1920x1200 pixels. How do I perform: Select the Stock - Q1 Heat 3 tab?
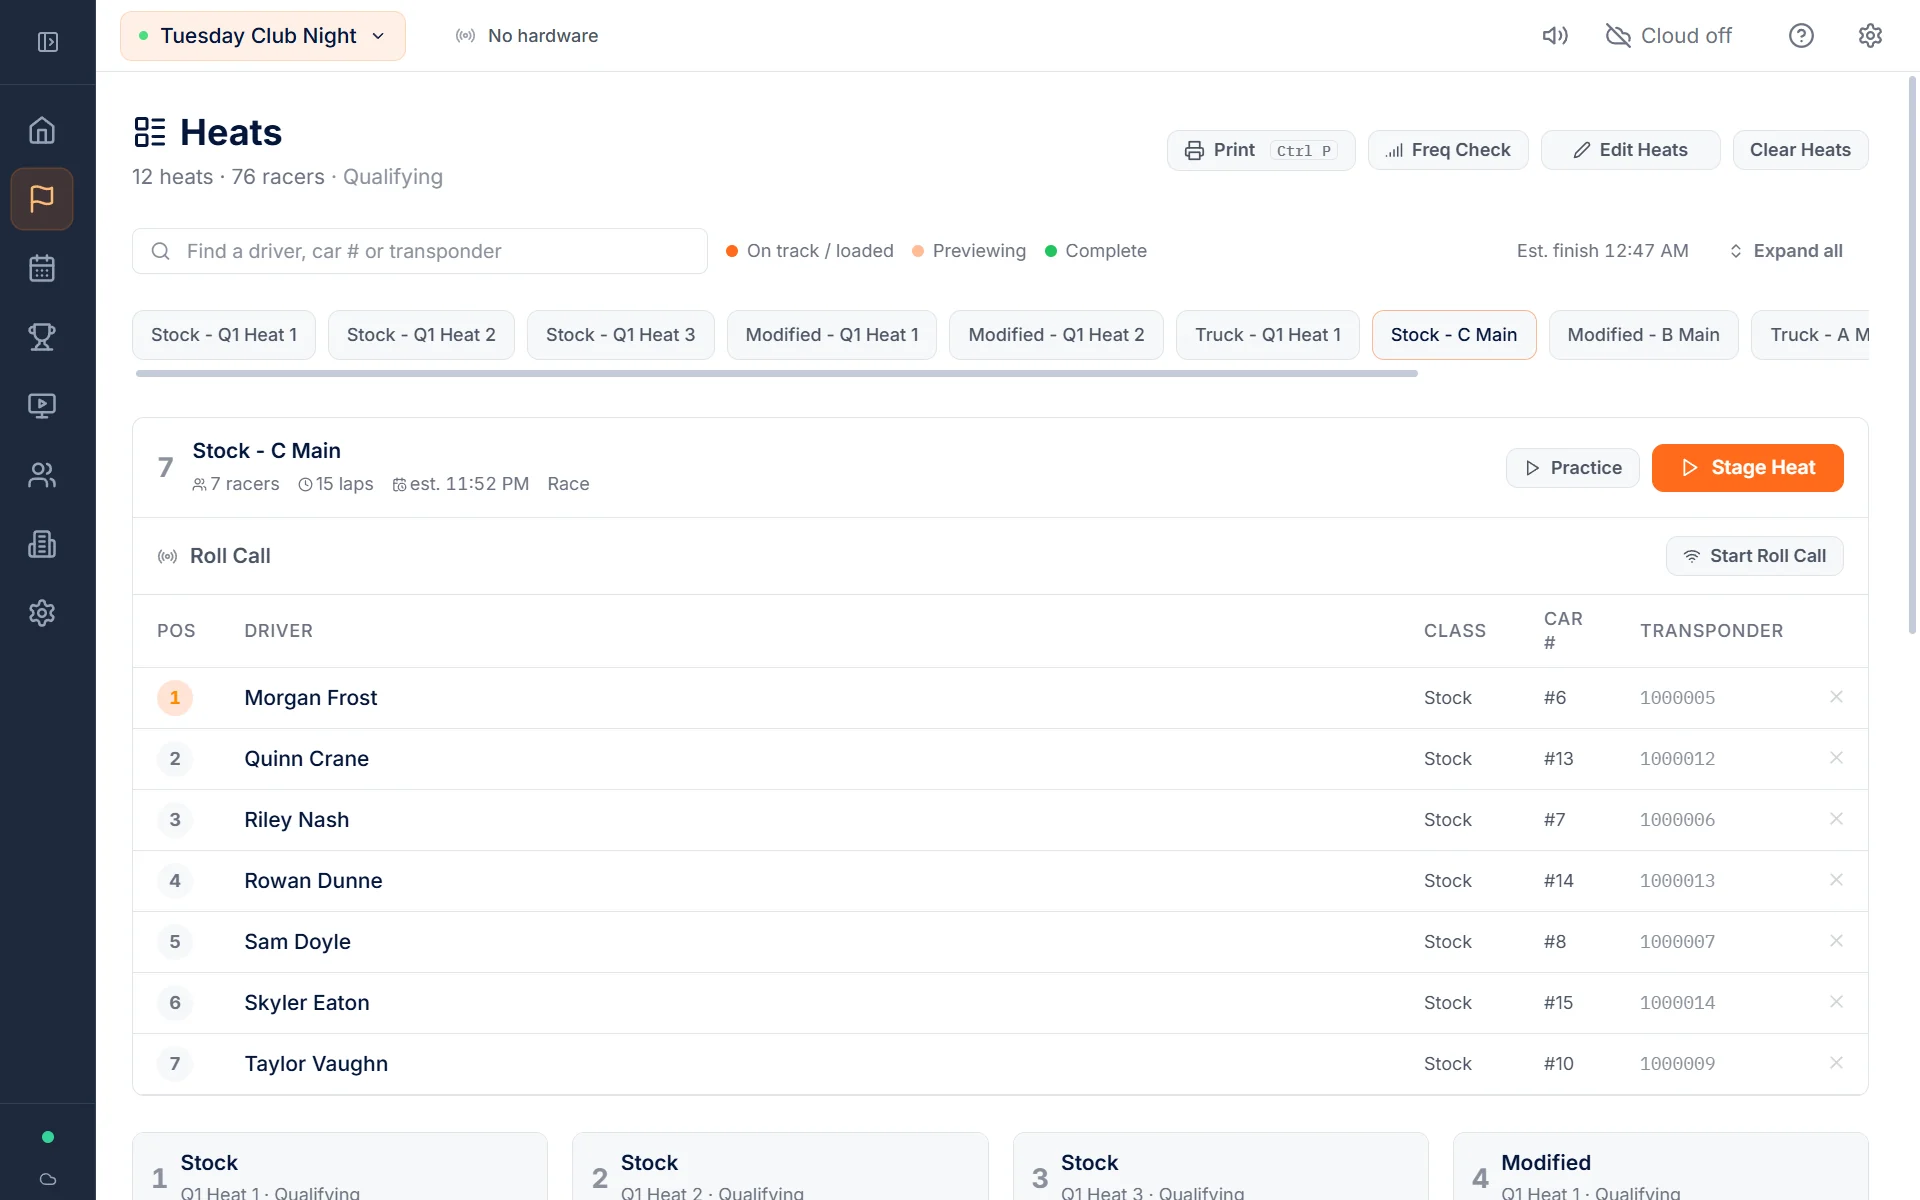[x=620, y=335]
